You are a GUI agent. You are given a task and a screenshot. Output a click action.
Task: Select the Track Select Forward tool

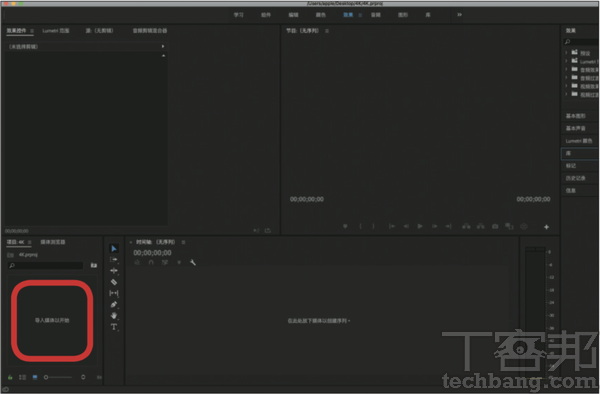114,260
